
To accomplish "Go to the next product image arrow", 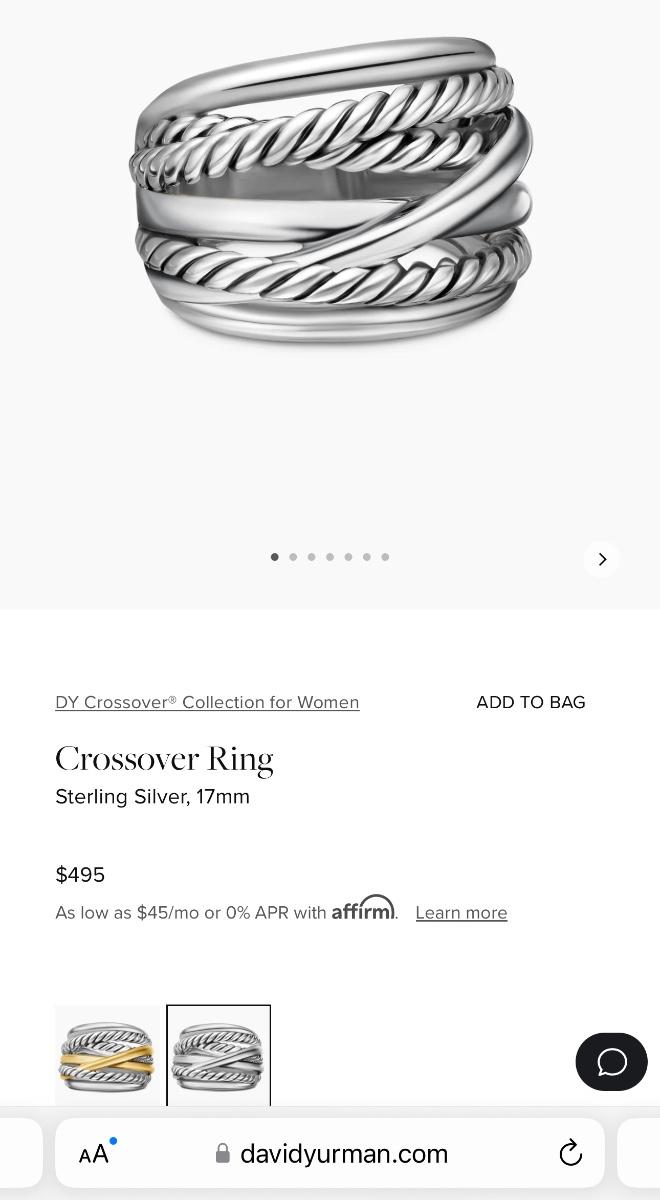I will (x=602, y=559).
